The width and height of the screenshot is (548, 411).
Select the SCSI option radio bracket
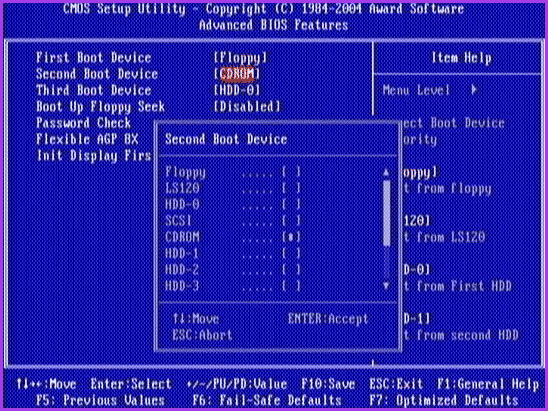[x=291, y=221]
